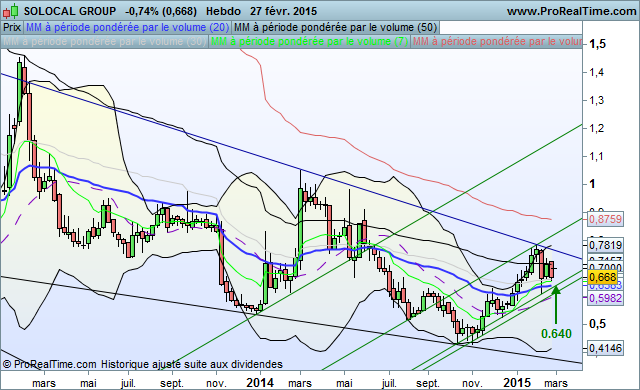The height and width of the screenshot is (390, 640).
Task: Click the green 0.640 support annotation
Action: point(556,334)
